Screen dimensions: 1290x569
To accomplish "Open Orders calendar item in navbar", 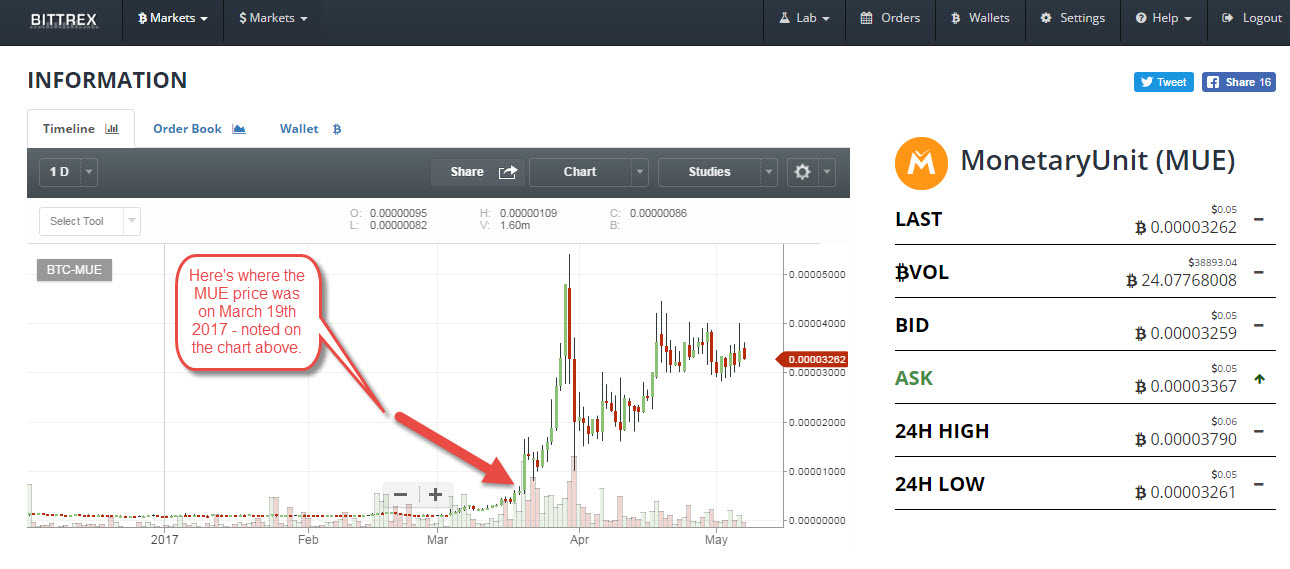I will [x=890, y=18].
